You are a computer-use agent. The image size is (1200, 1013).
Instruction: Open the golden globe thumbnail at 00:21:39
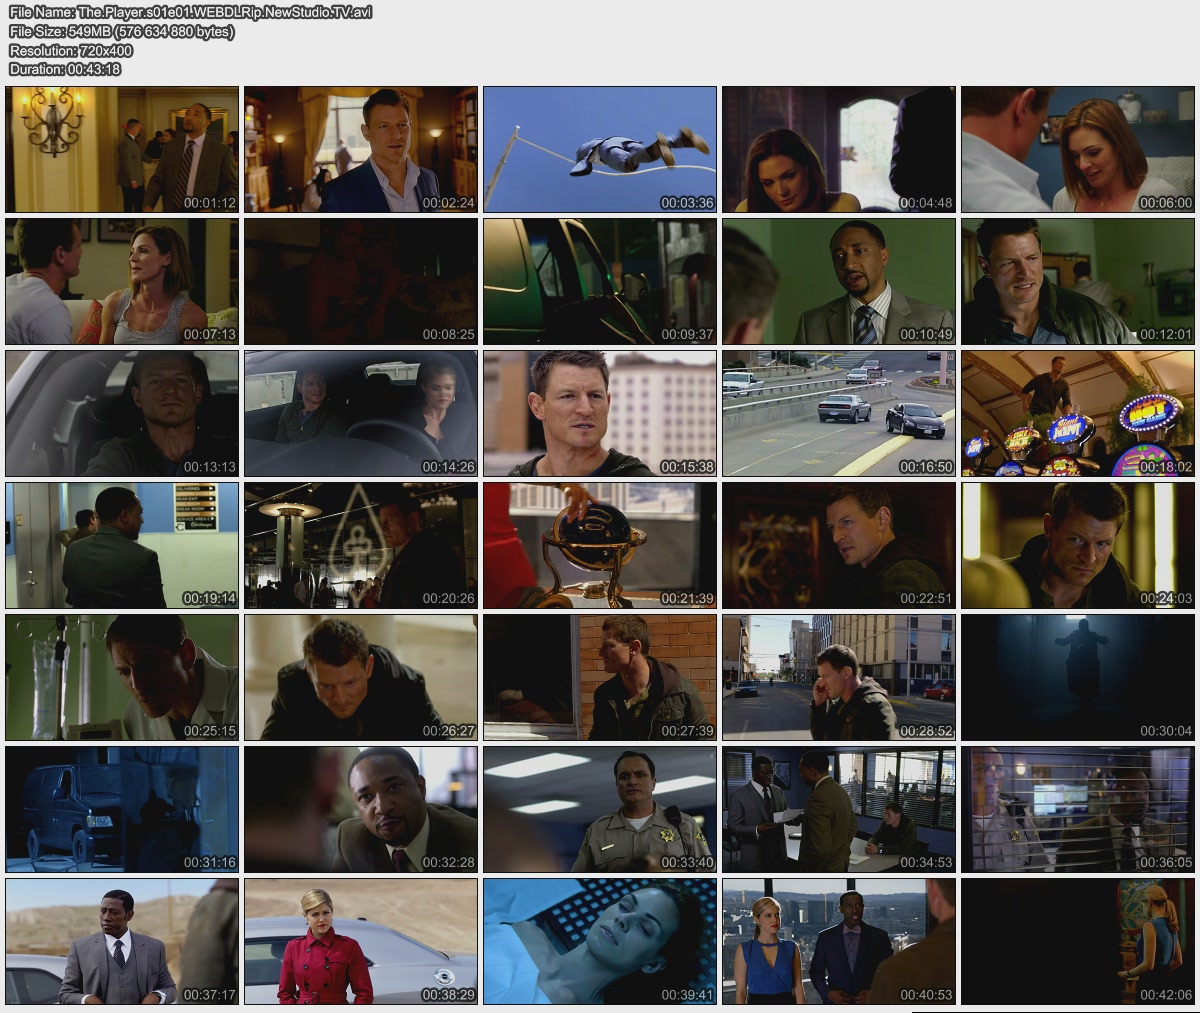pyautogui.click(x=600, y=545)
